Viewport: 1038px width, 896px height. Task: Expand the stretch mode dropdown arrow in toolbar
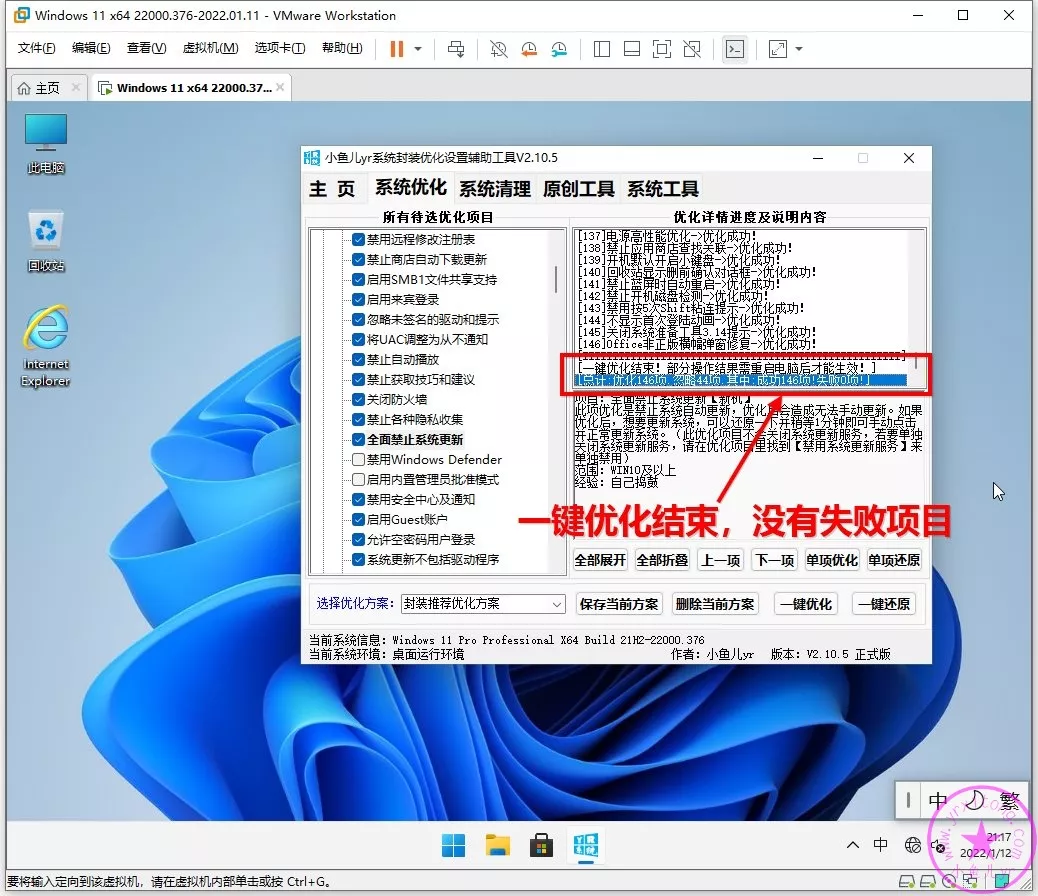(799, 49)
